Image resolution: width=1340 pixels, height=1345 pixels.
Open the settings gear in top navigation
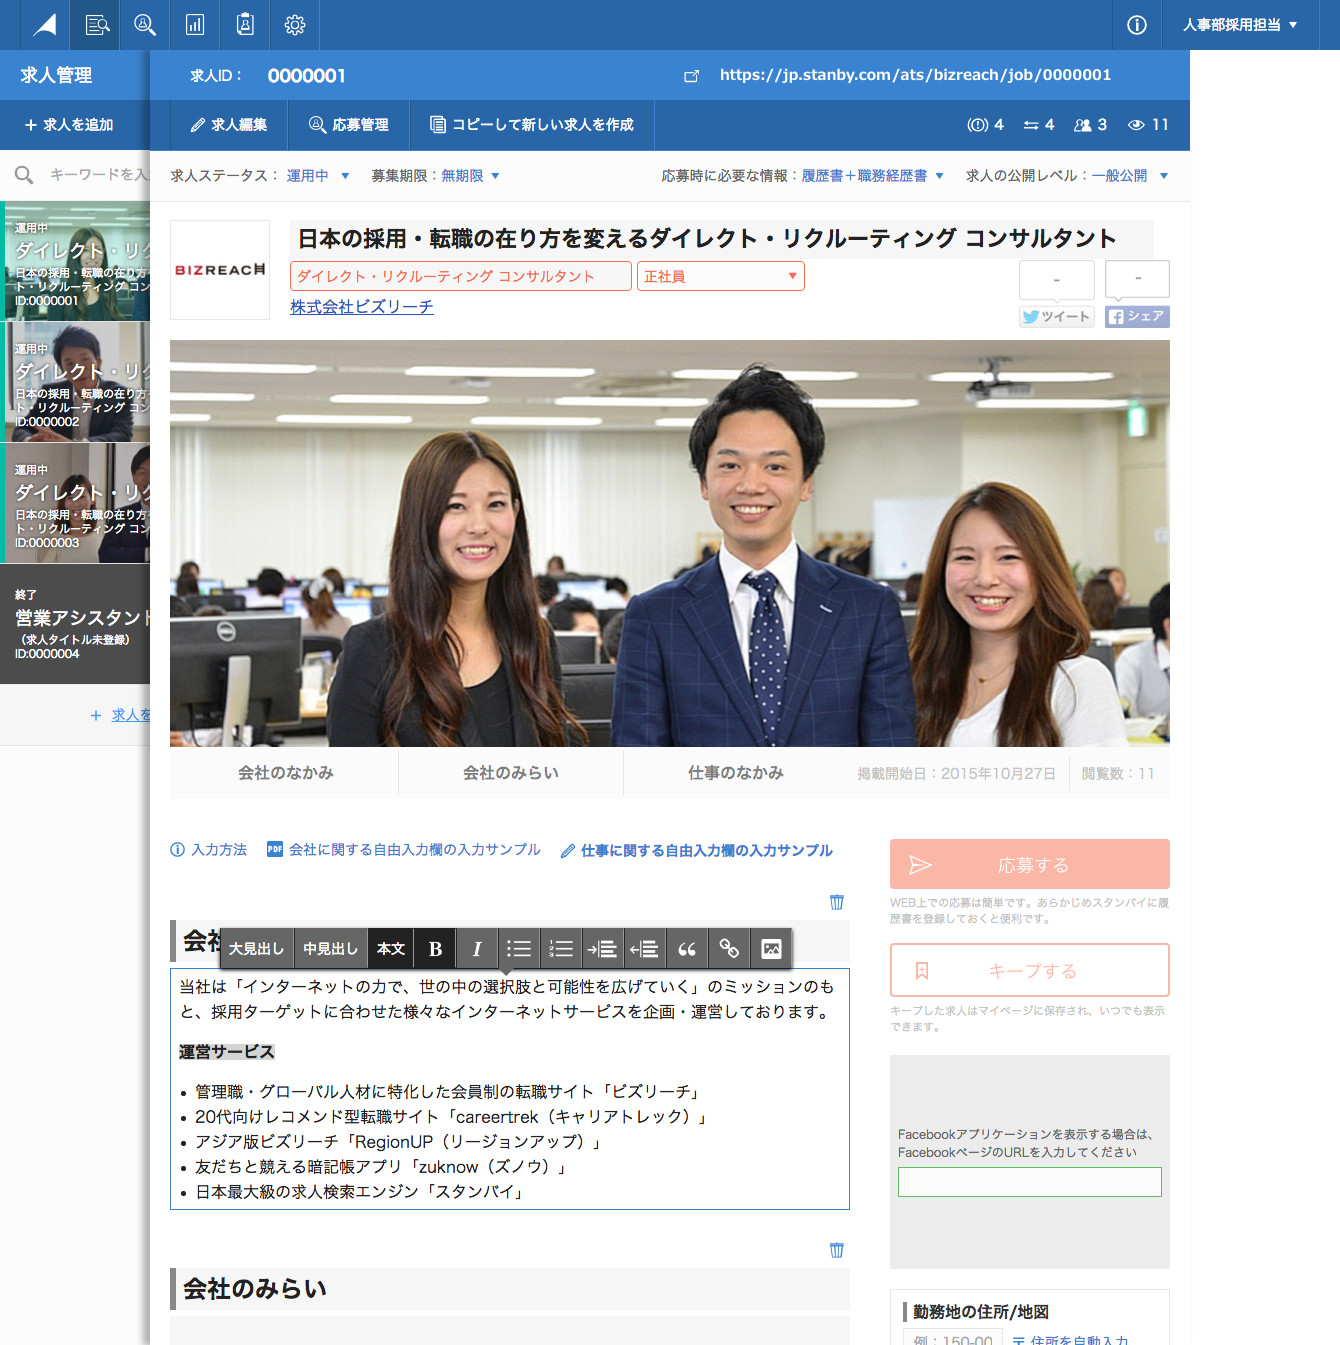[x=295, y=25]
